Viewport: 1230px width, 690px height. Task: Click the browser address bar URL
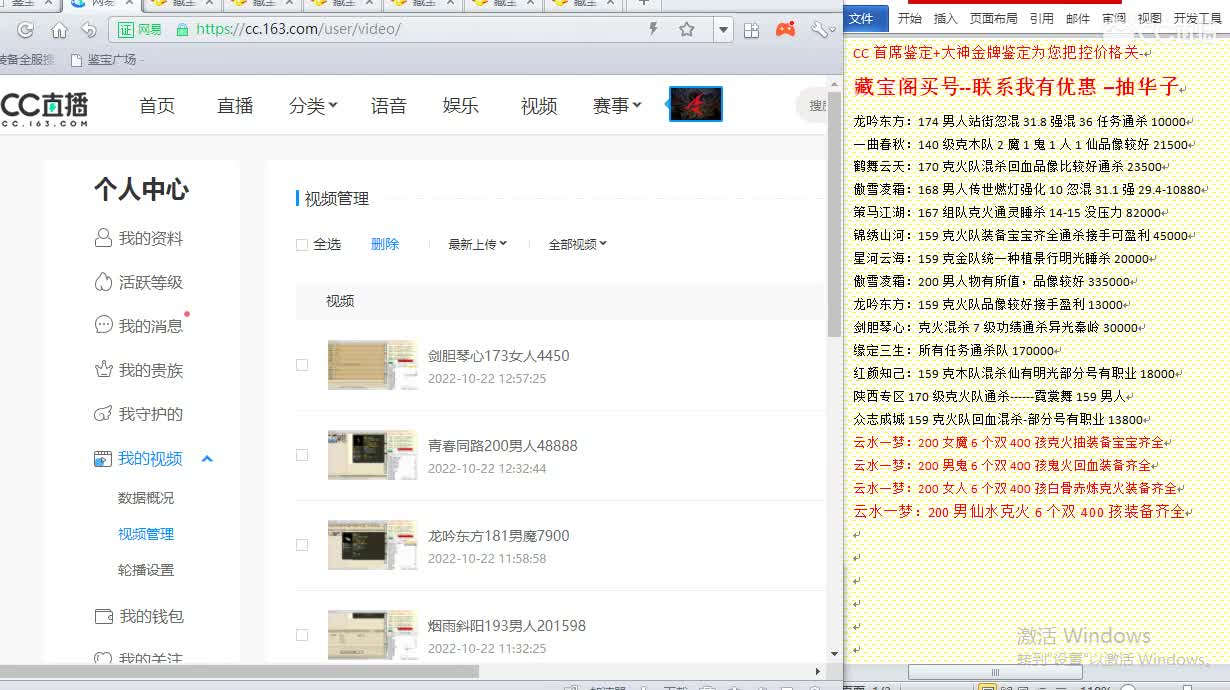click(x=298, y=29)
